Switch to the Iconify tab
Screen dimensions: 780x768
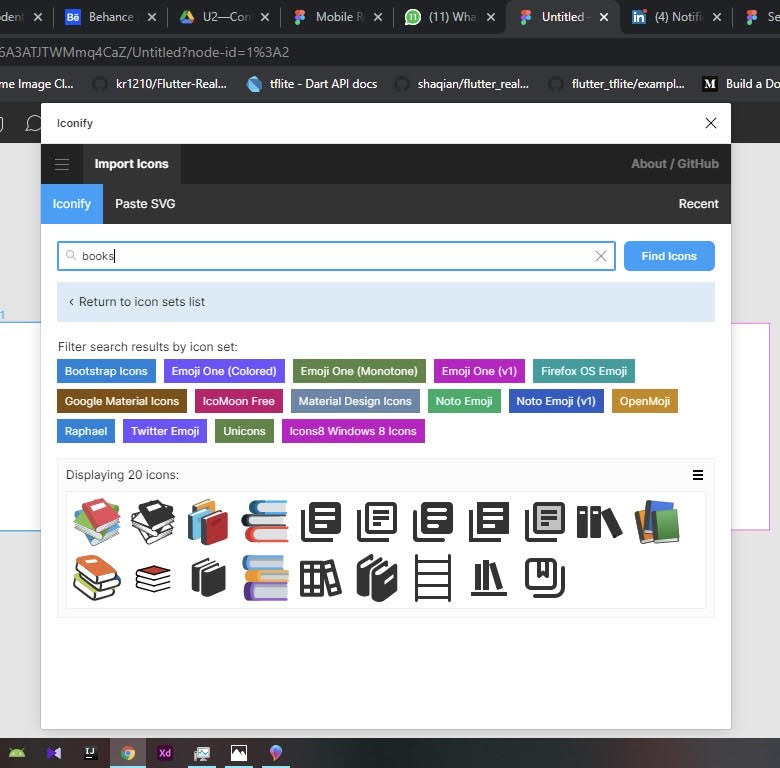click(72, 204)
